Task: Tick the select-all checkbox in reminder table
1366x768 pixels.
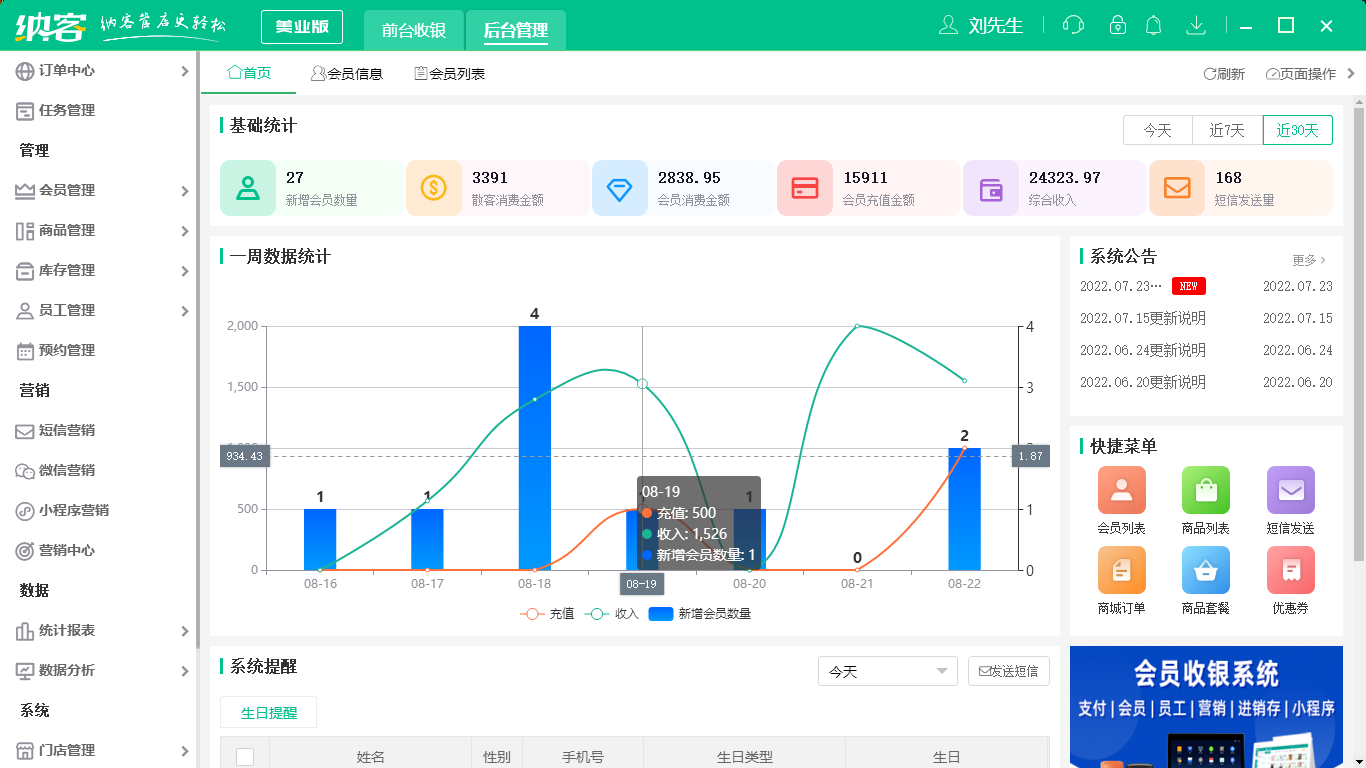Action: (245, 757)
